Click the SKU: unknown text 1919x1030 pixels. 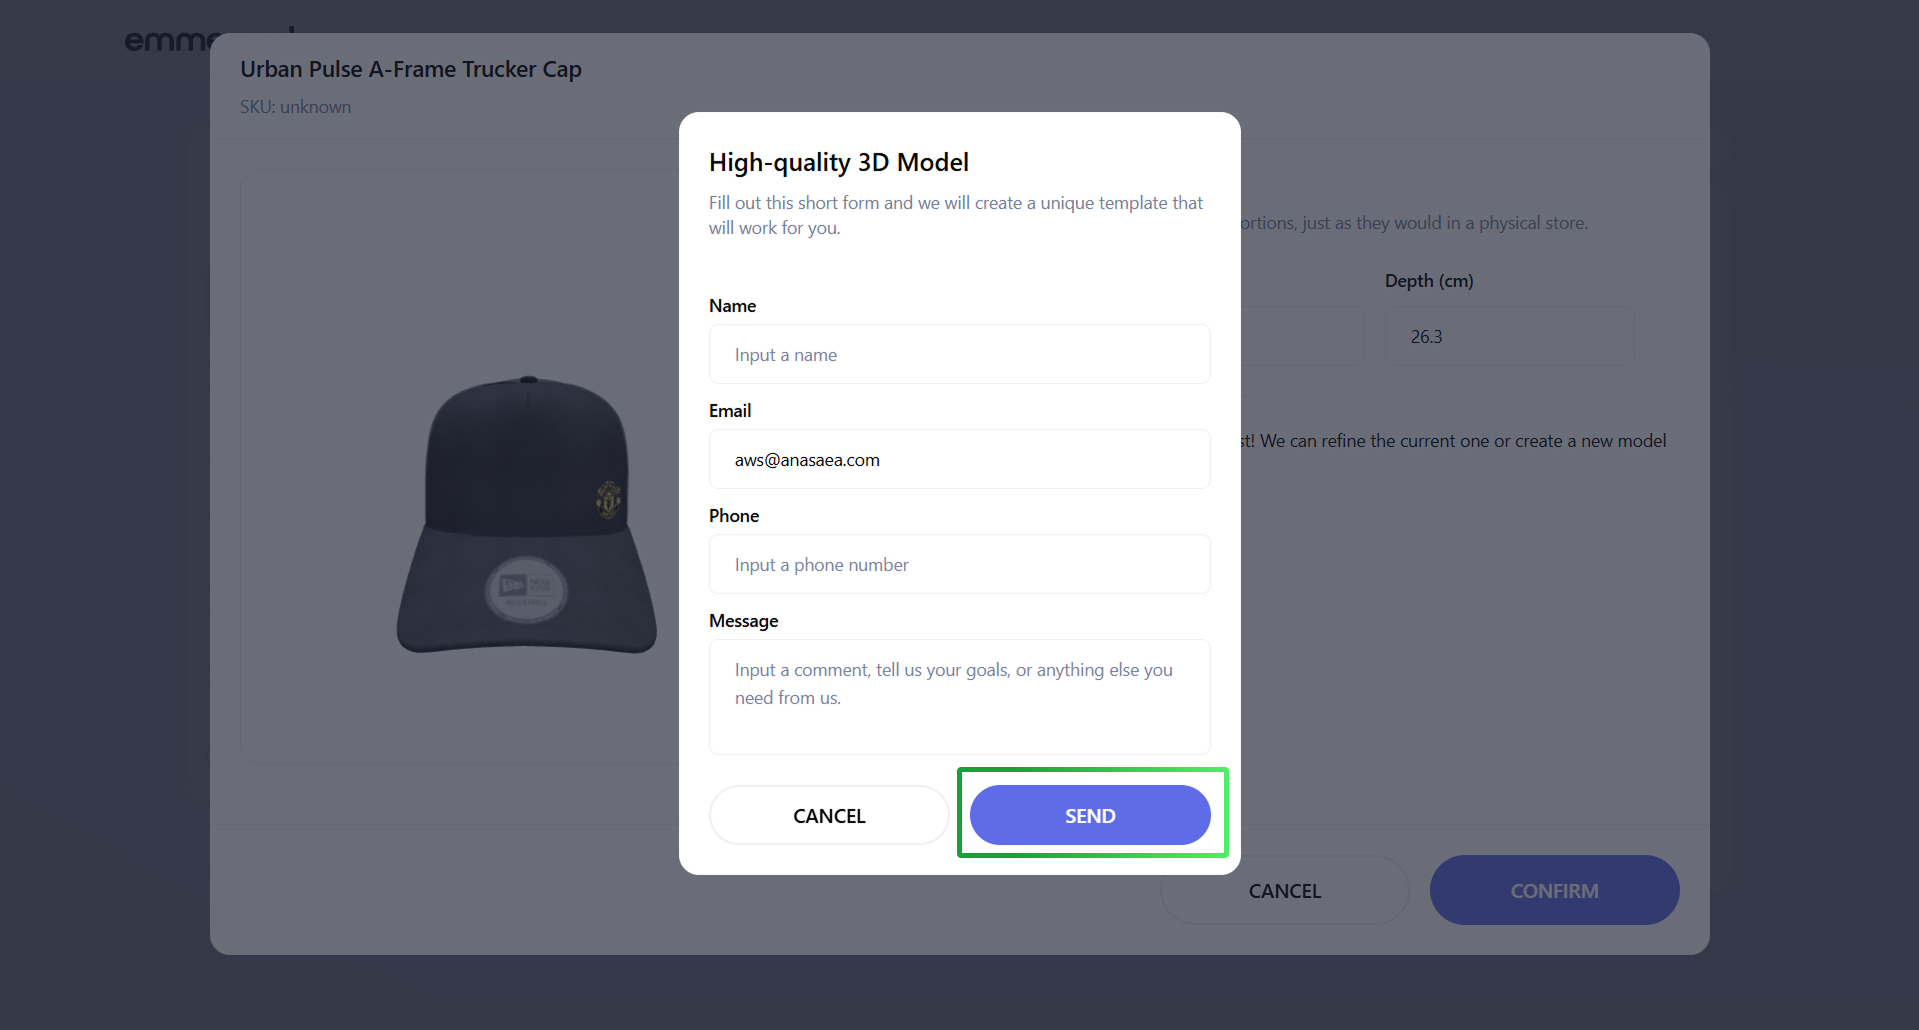click(x=295, y=107)
